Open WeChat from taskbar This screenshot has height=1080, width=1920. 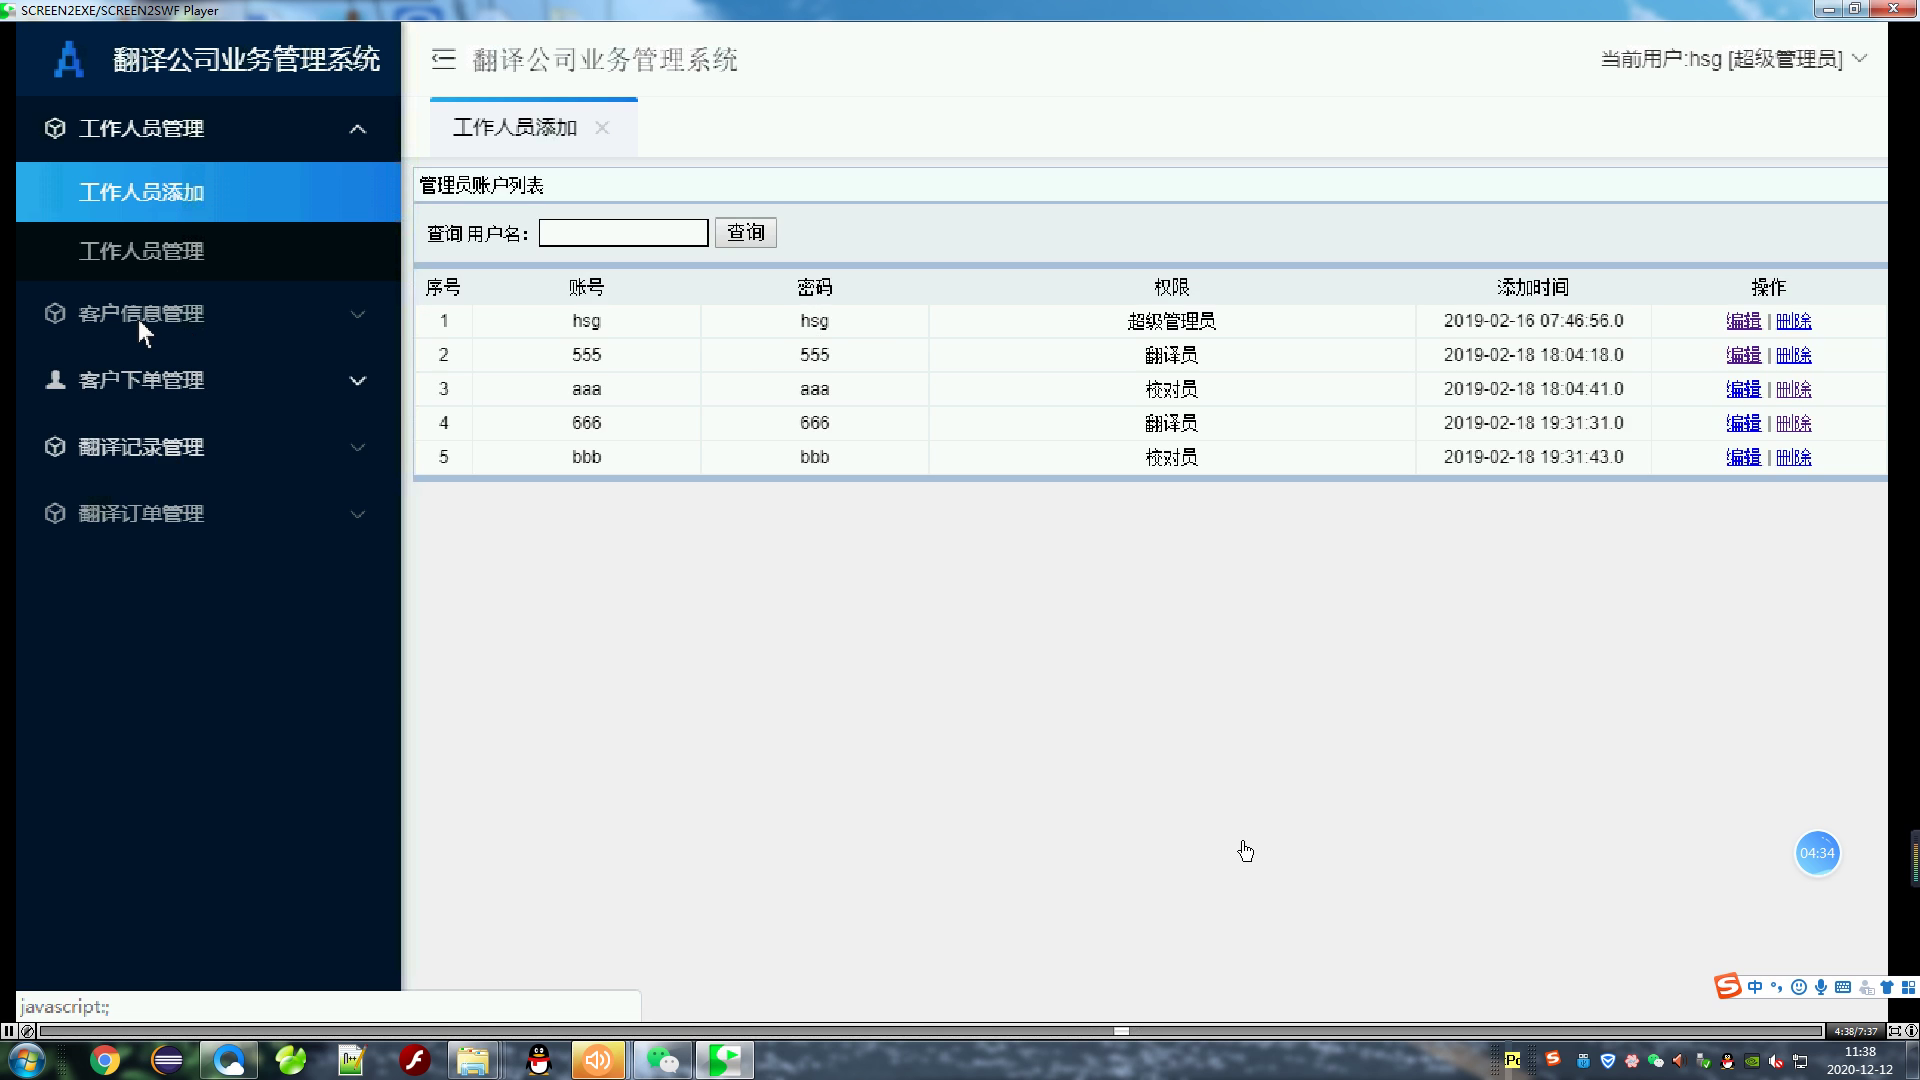[x=662, y=1060]
